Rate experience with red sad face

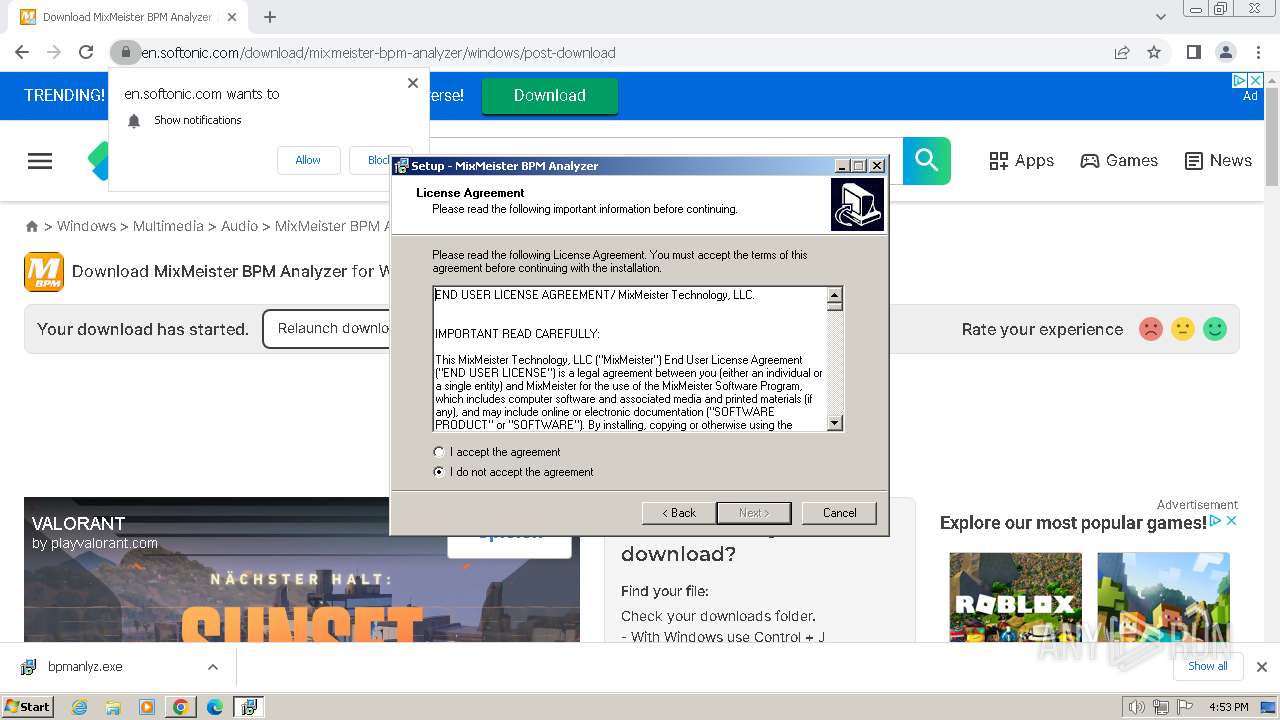pos(1151,329)
